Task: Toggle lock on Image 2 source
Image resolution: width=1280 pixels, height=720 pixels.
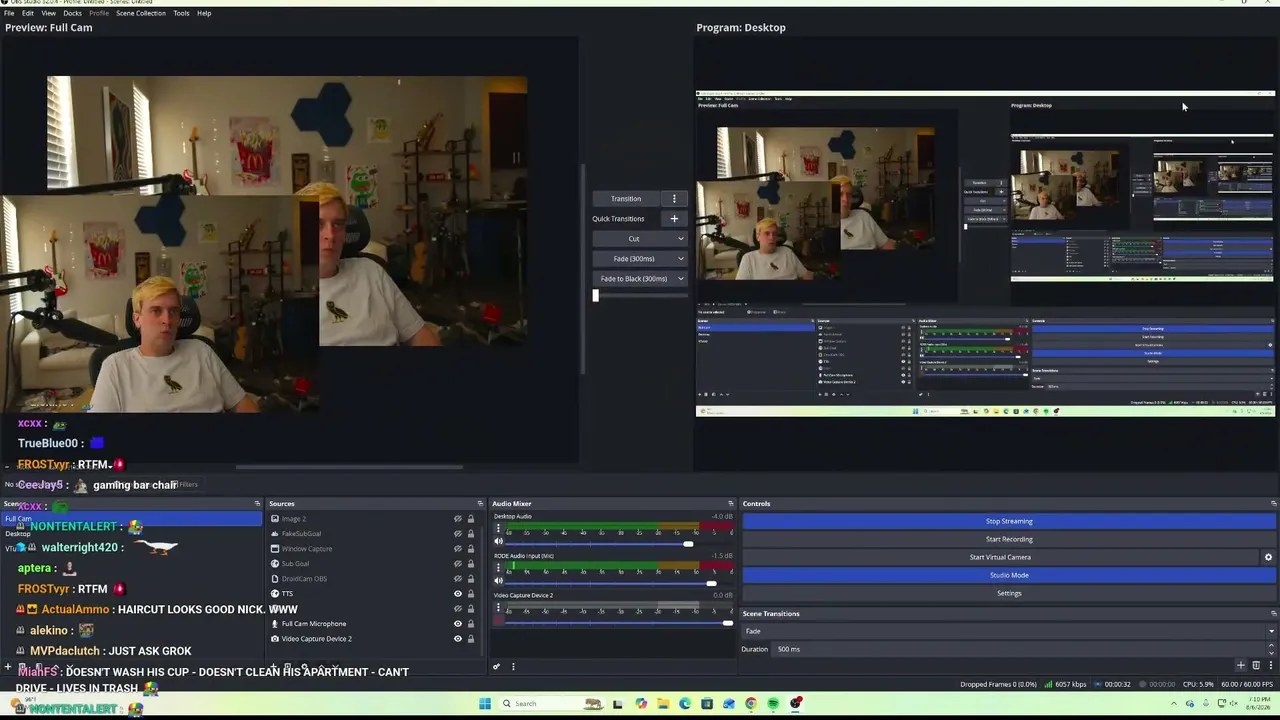Action: [471, 519]
